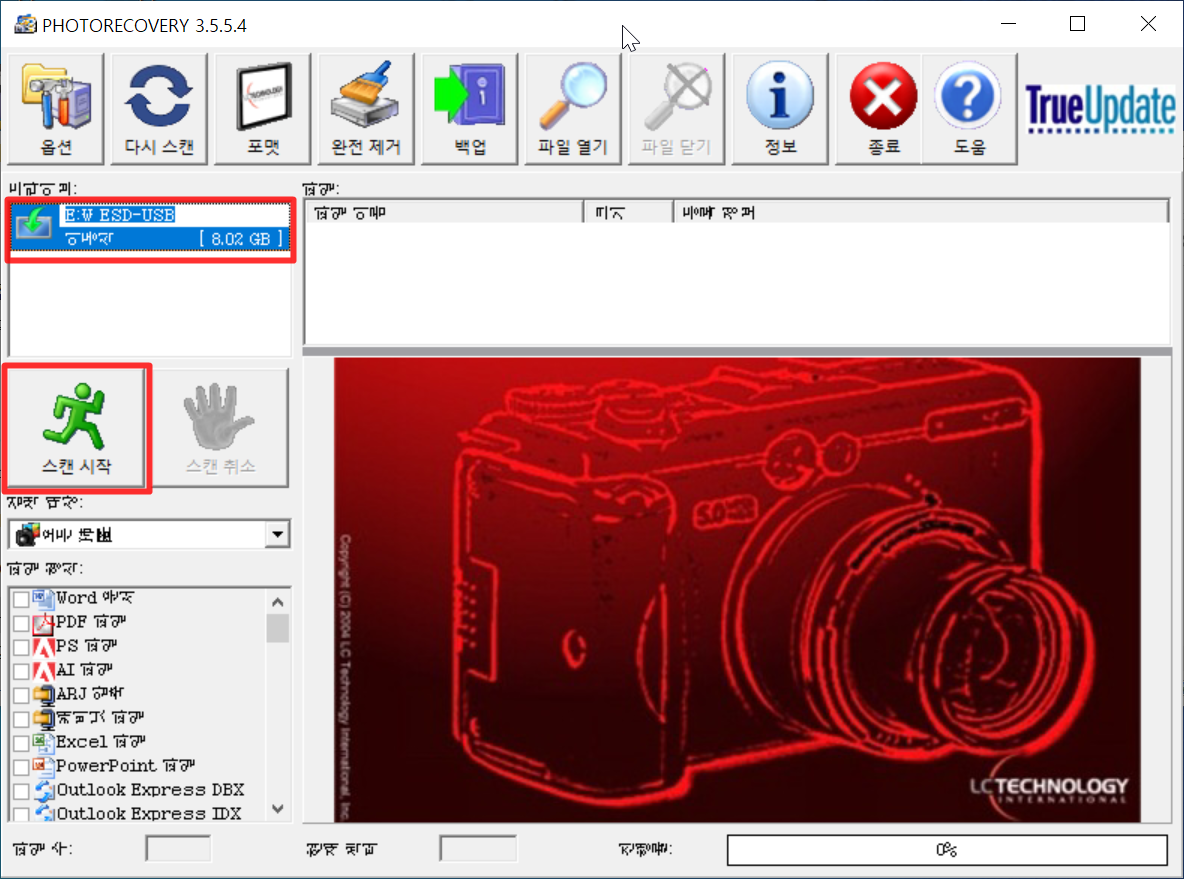Enable the PowerPoint file type checkbox
Viewport: 1184px width, 879px height.
tap(21, 767)
